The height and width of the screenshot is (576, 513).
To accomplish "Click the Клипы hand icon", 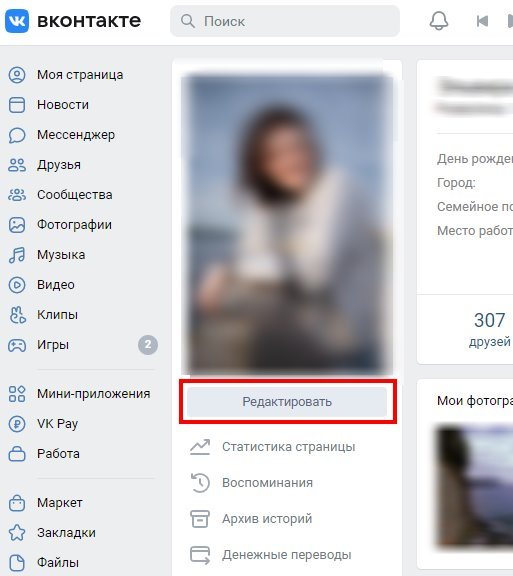I will [x=17, y=315].
